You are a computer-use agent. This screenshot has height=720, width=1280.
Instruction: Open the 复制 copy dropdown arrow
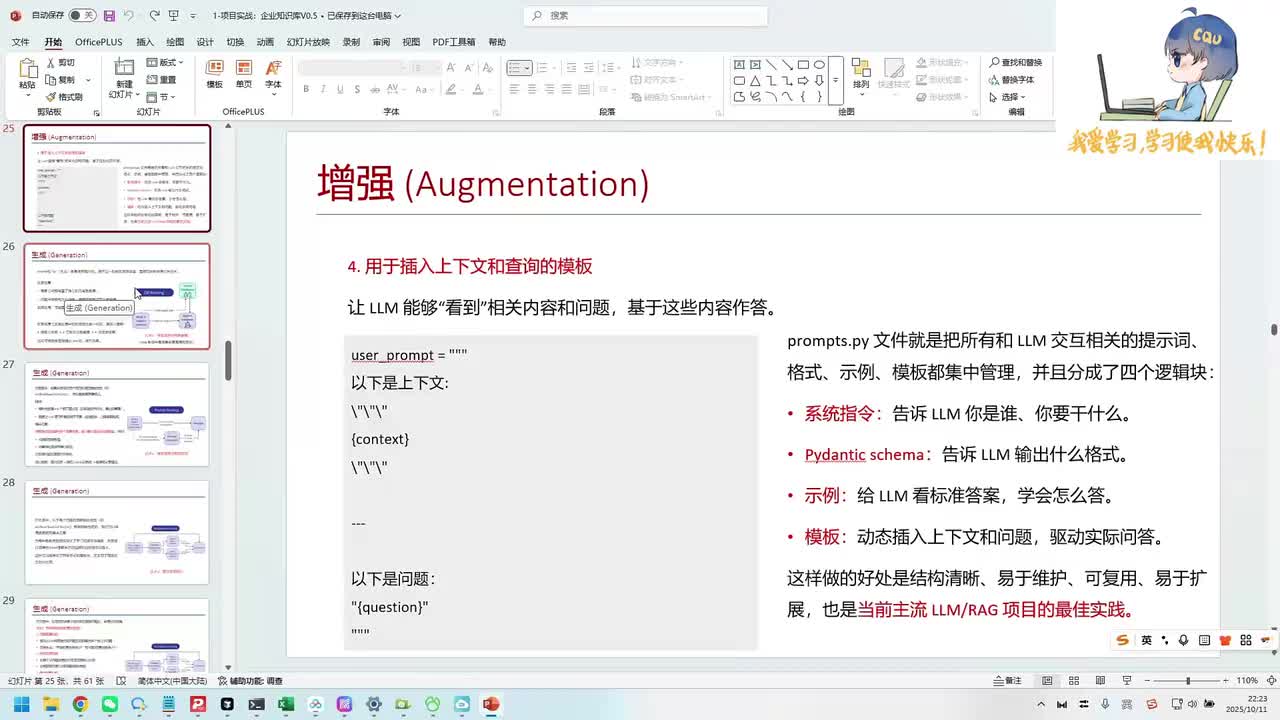88,80
